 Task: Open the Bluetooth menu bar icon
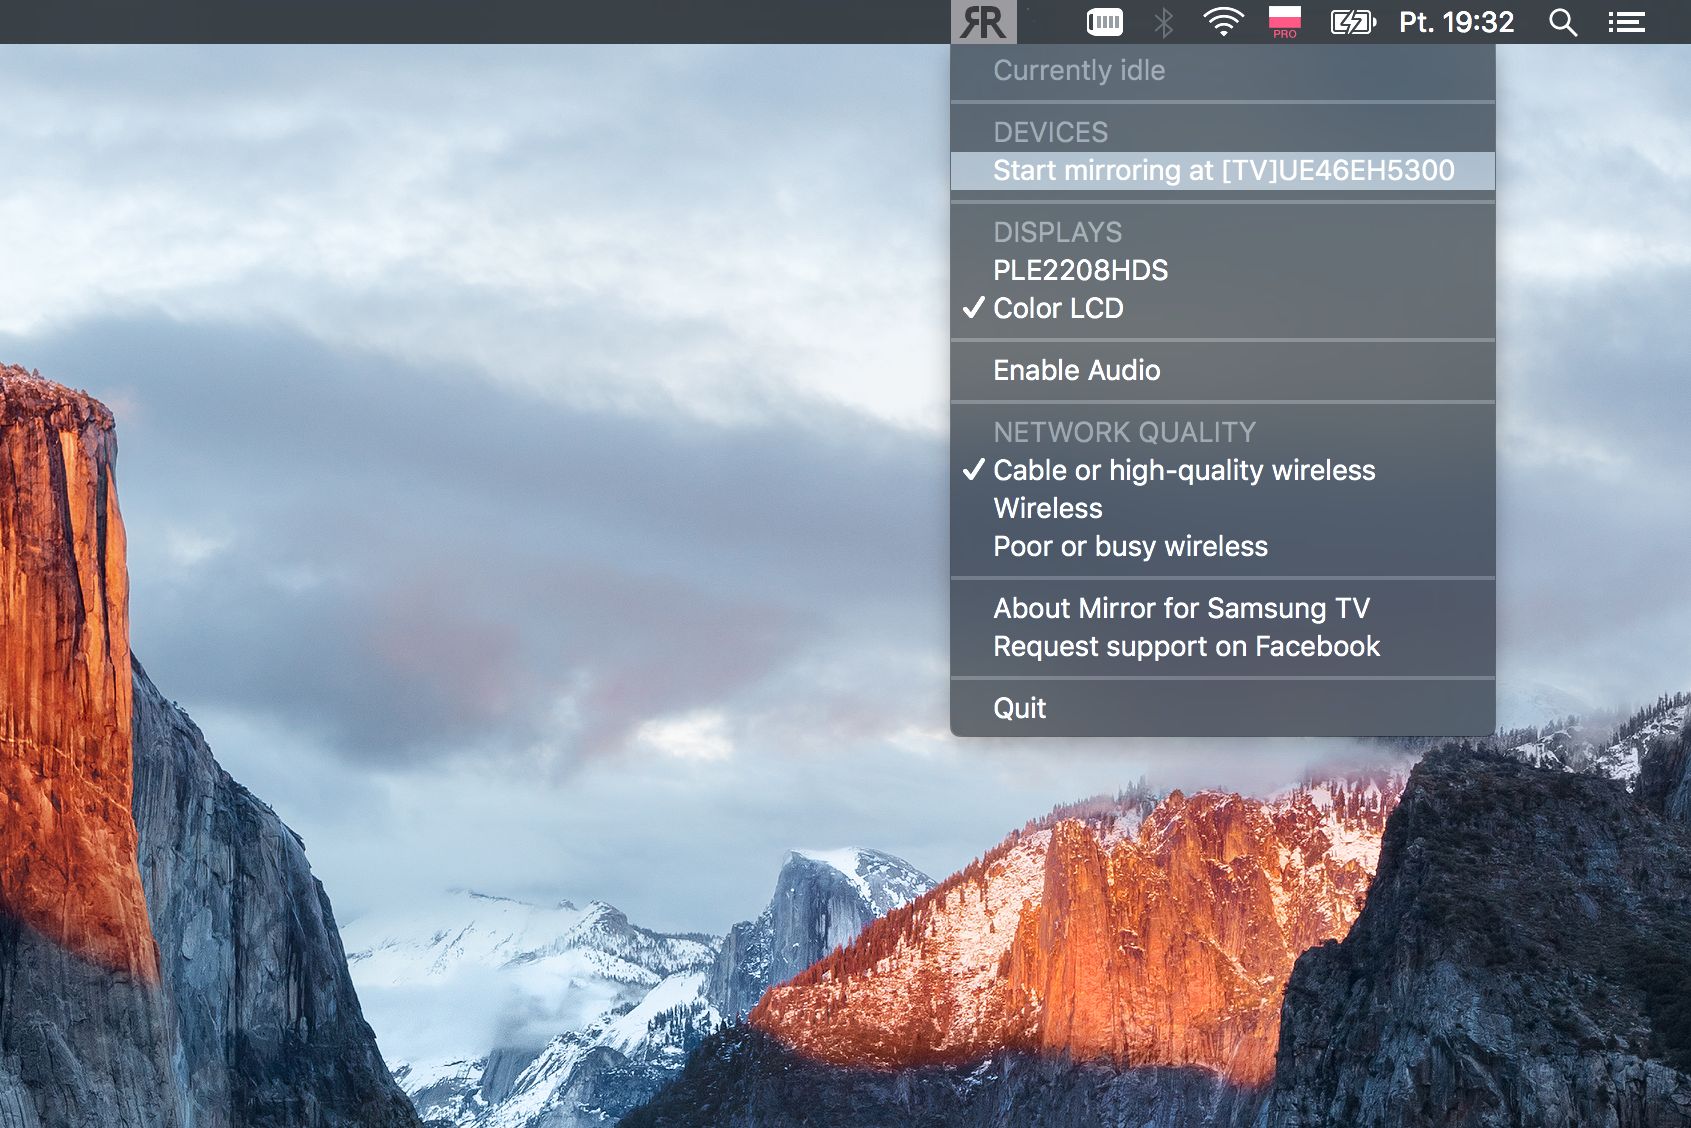pos(1163,22)
